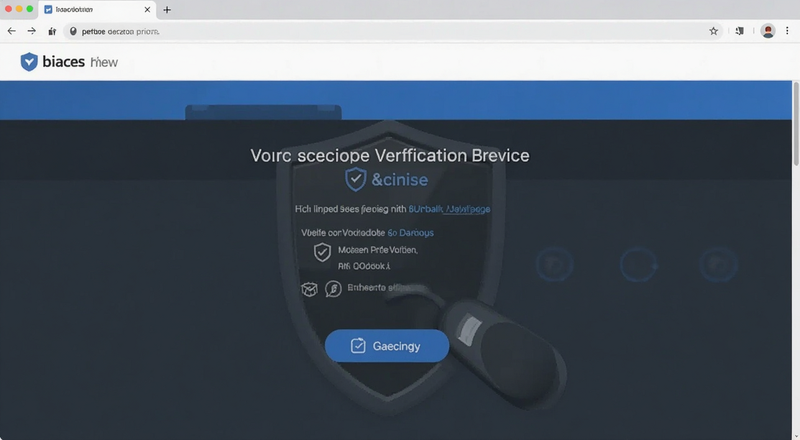800x440 pixels.
Task: Click the shield check icon beside &cinise
Action: pyautogui.click(x=356, y=179)
